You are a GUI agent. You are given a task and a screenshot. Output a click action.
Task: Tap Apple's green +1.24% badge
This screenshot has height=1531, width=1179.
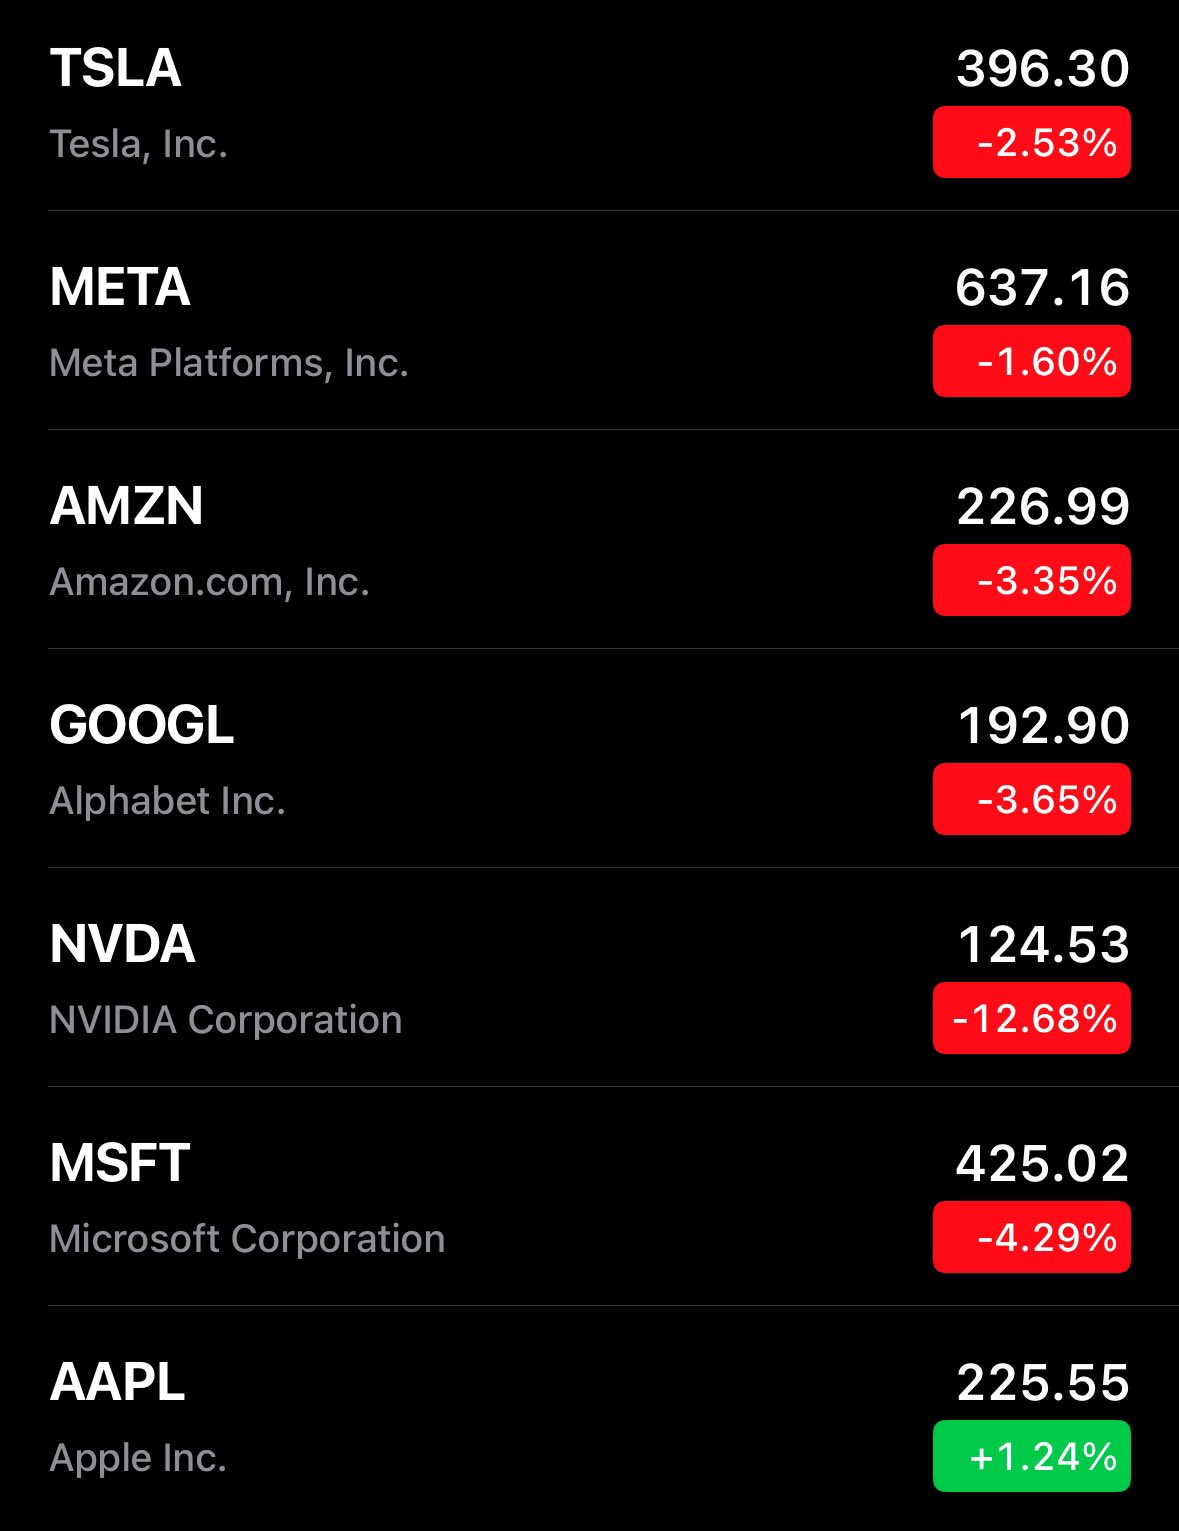coord(1031,1456)
